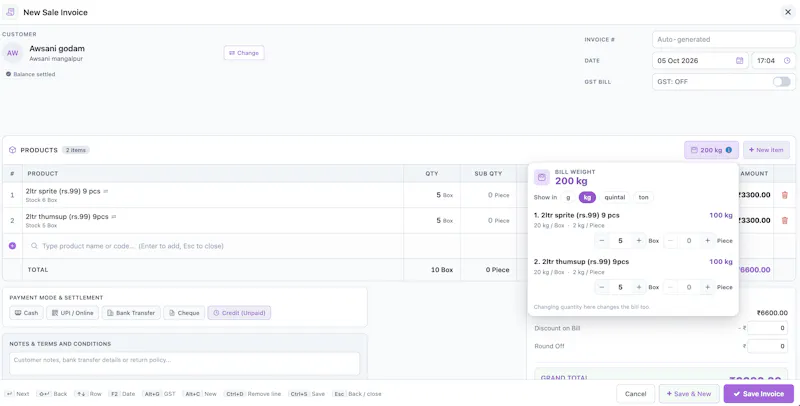Click the 05 Oct 2026 date field
This screenshot has height=406, width=800.
point(700,61)
